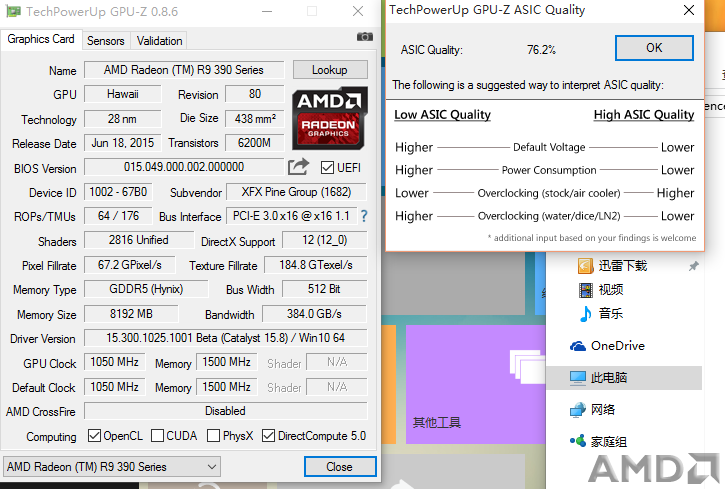Click the GPU-Z window close X button
Image resolution: width=725 pixels, height=489 pixels.
click(358, 11)
